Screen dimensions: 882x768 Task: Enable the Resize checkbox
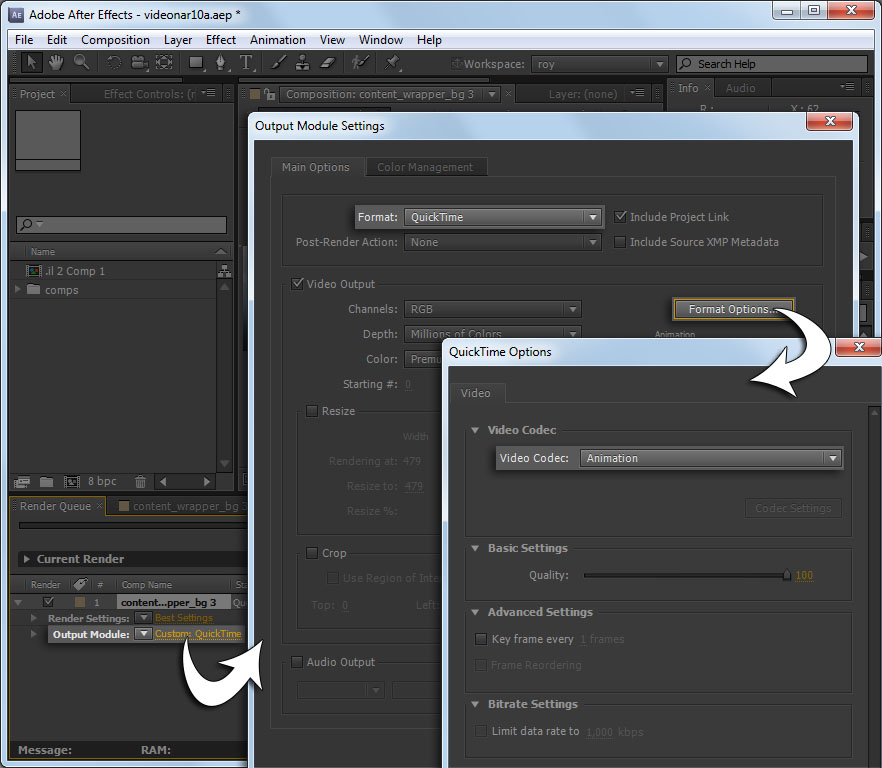312,411
